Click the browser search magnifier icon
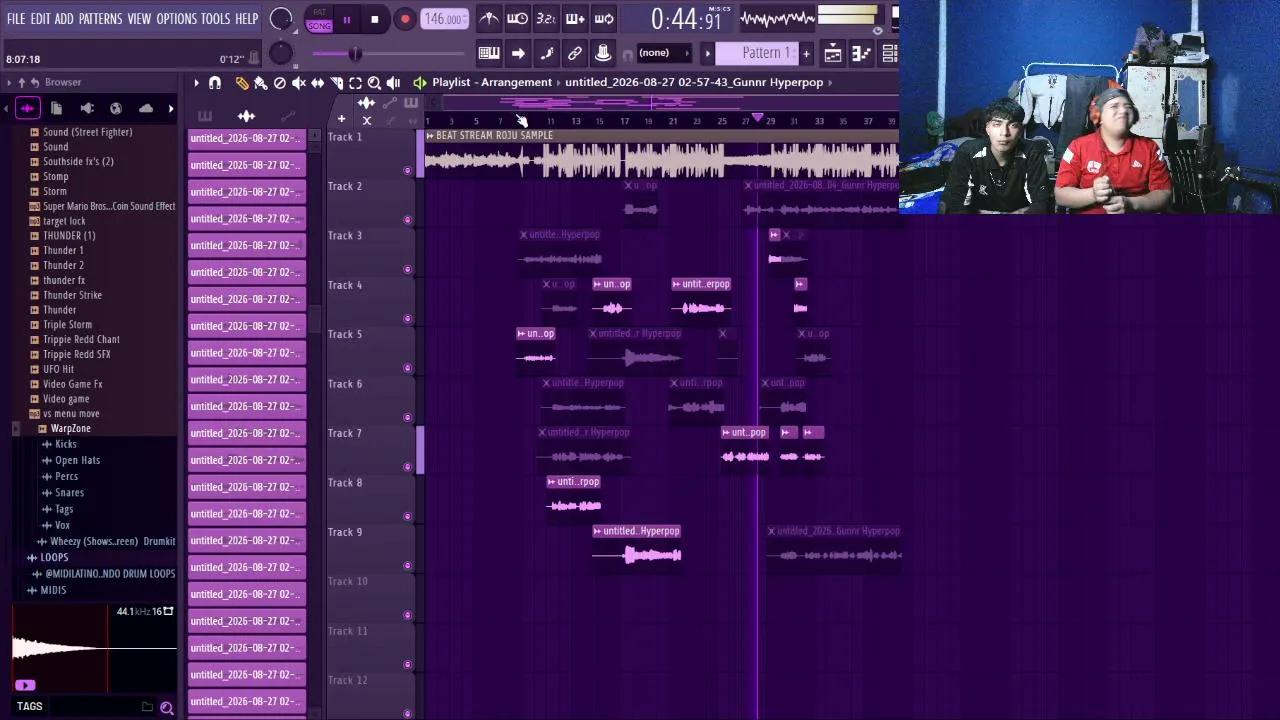This screenshot has width=1280, height=720. click(x=167, y=708)
